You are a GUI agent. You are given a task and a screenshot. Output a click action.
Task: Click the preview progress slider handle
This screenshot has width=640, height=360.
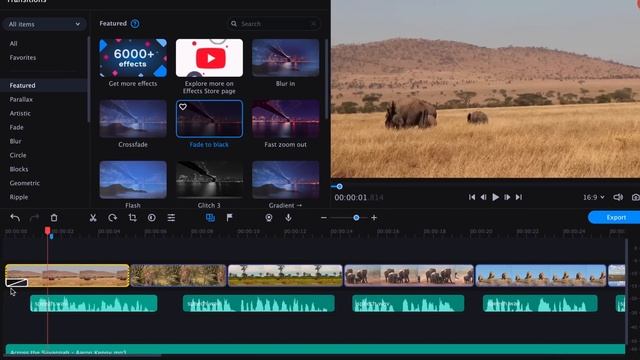pos(339,187)
